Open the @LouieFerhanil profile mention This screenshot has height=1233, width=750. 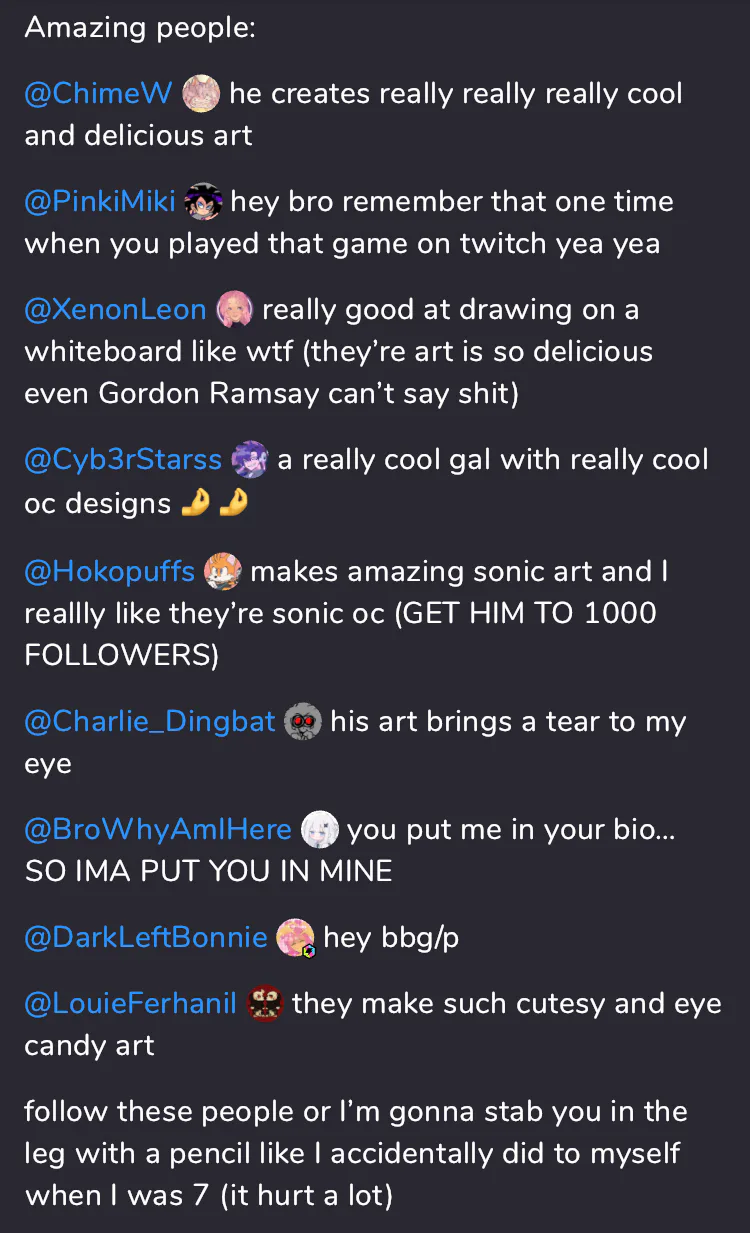point(130,1004)
